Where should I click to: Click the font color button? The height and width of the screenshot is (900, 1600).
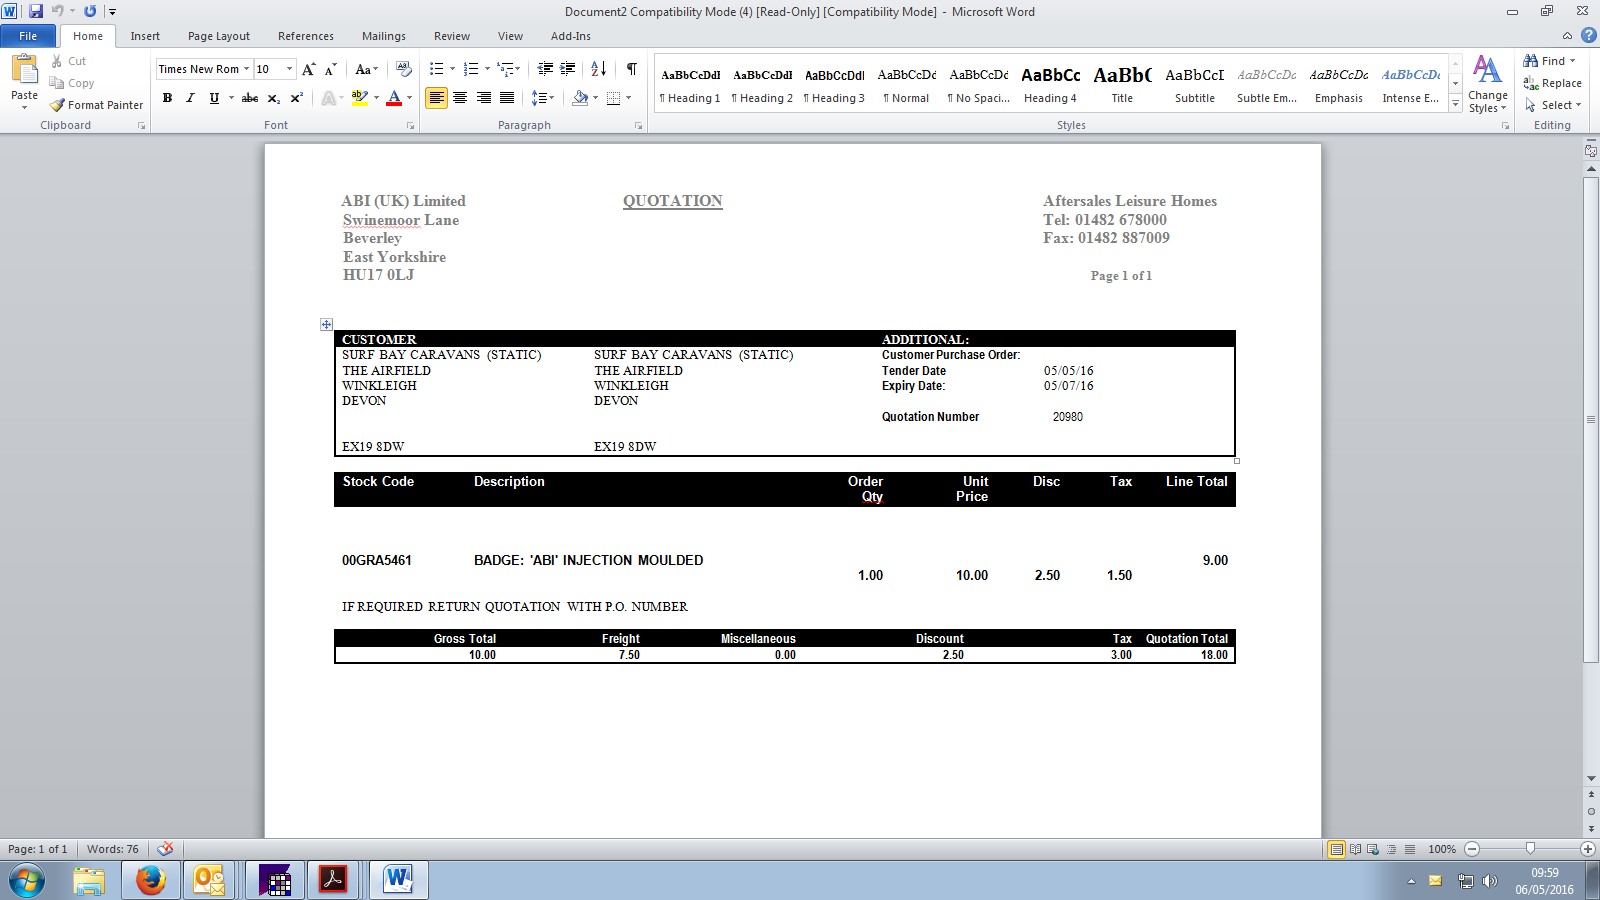[x=394, y=98]
